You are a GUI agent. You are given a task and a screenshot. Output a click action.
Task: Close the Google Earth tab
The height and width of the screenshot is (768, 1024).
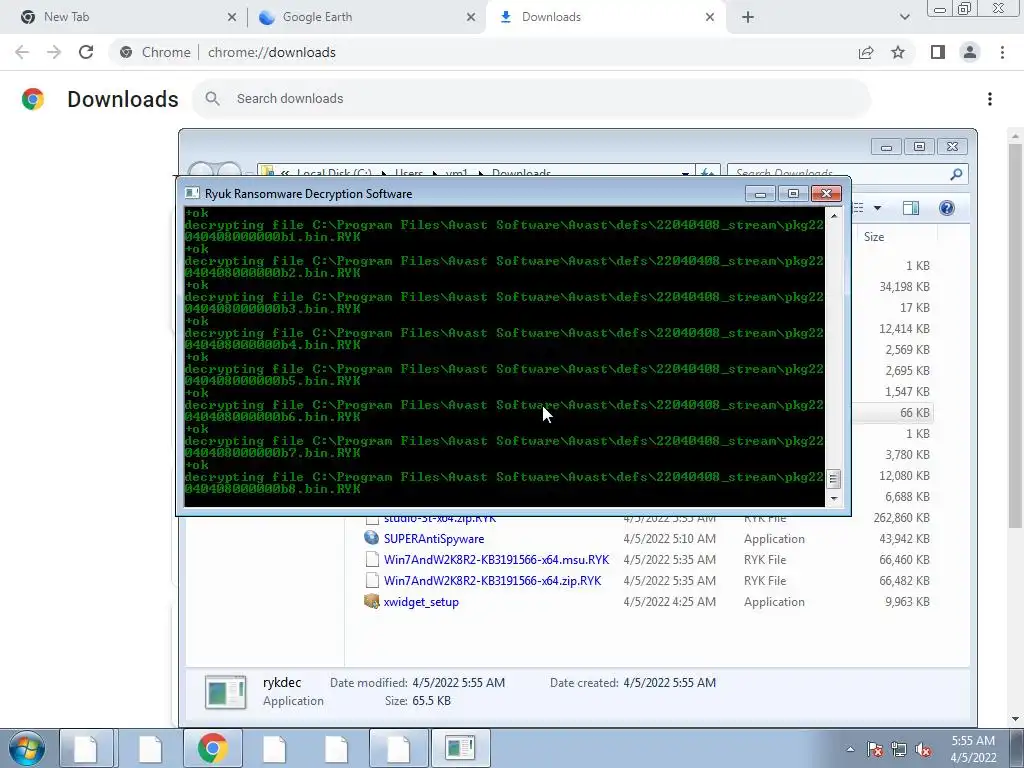pos(471,17)
